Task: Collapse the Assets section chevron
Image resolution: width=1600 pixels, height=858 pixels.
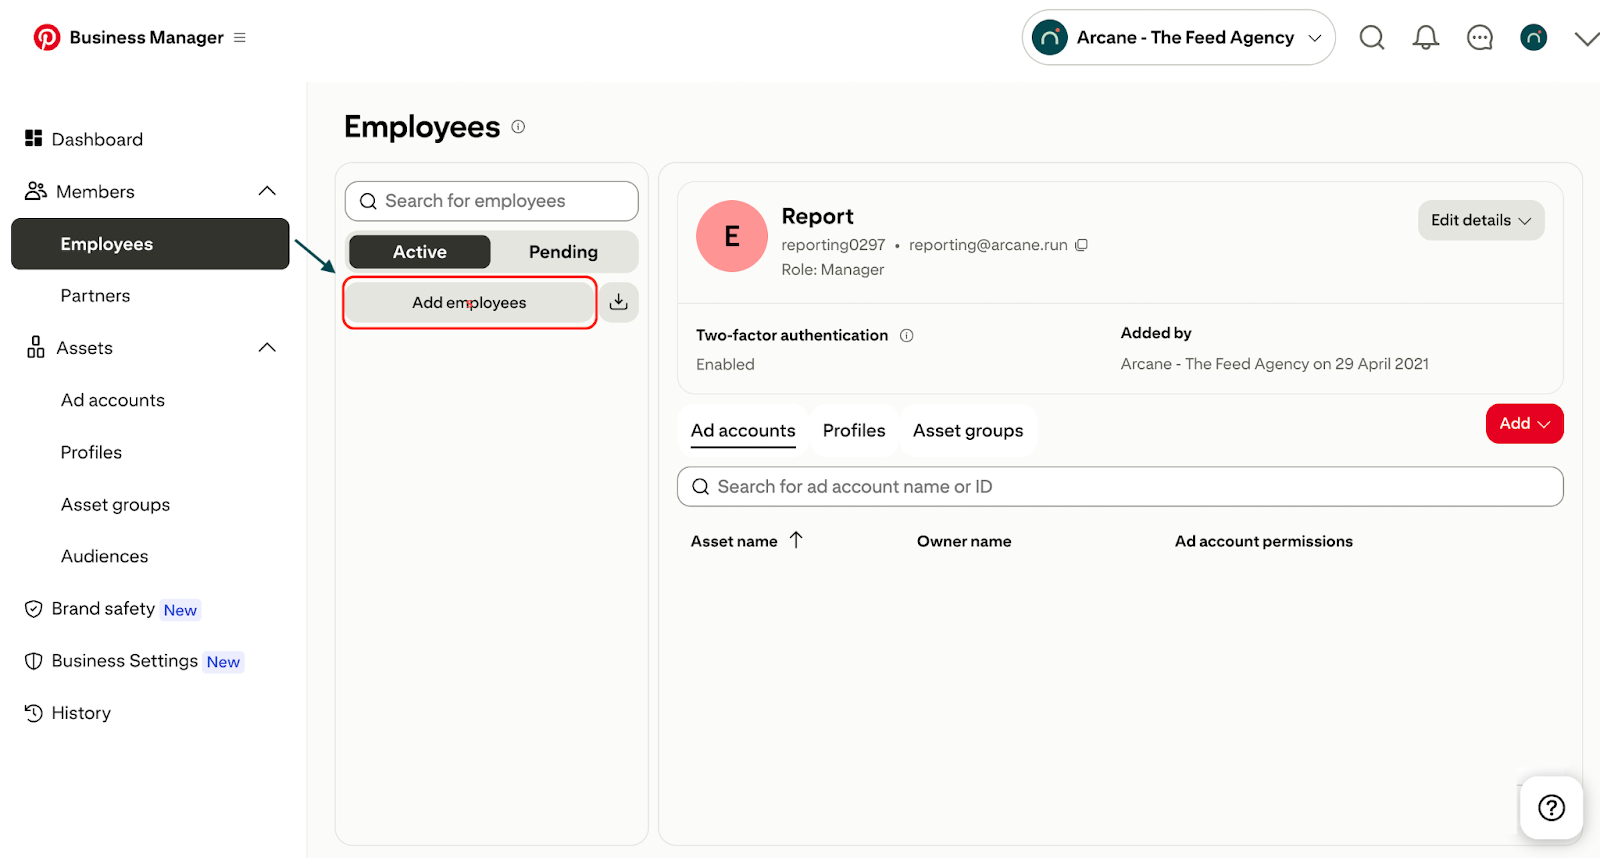Action: 267,348
